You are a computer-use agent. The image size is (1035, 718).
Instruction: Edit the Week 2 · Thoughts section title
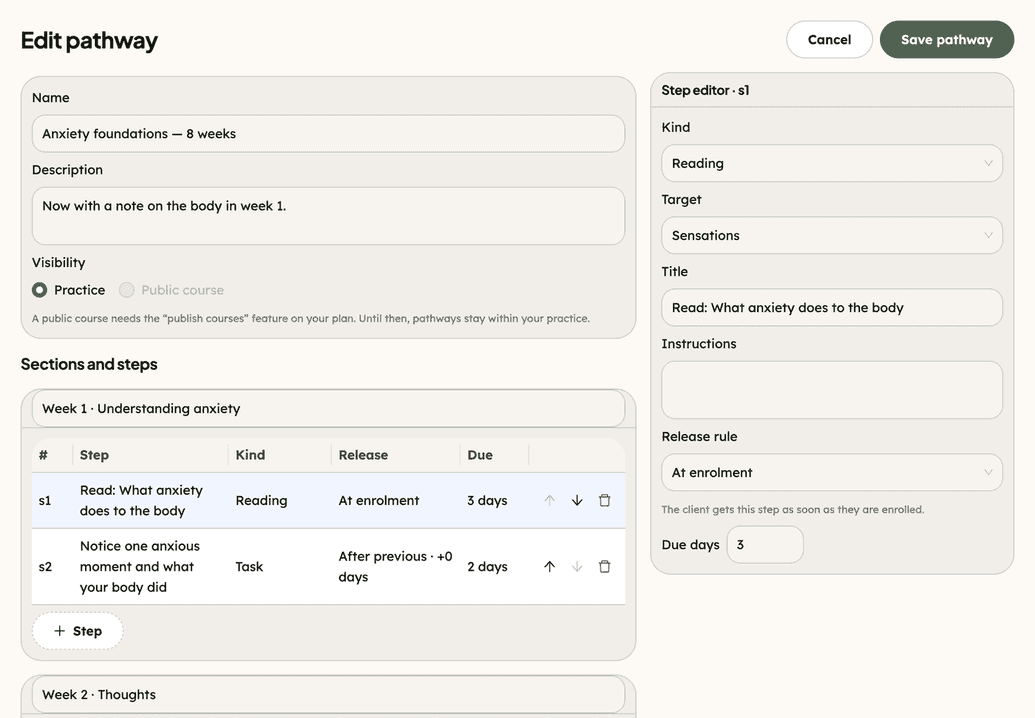pyautogui.click(x=328, y=694)
